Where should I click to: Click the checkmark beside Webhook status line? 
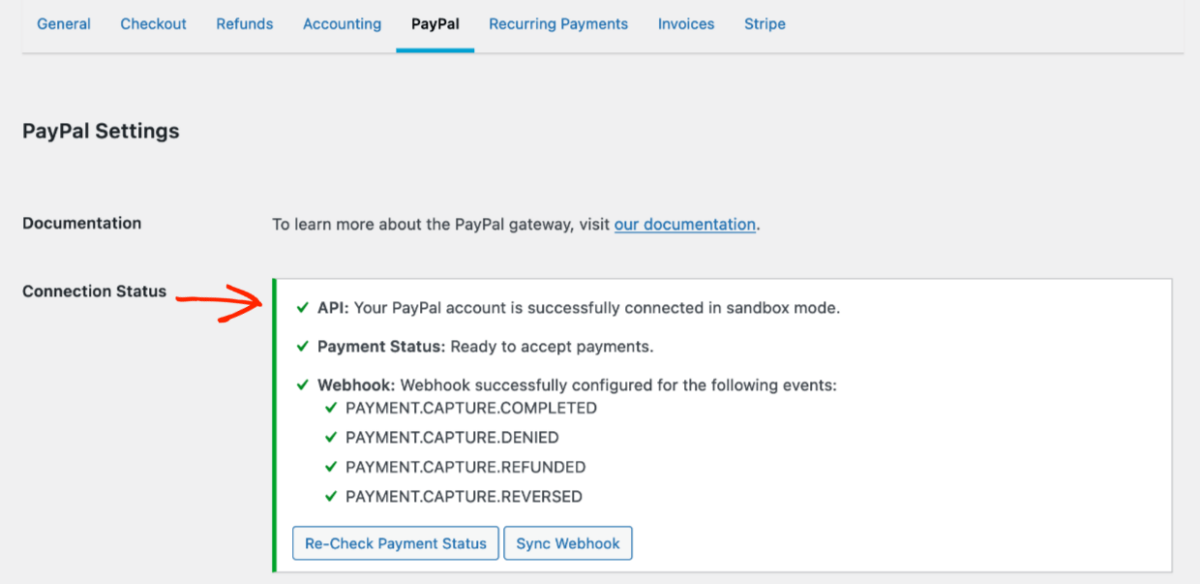302,385
